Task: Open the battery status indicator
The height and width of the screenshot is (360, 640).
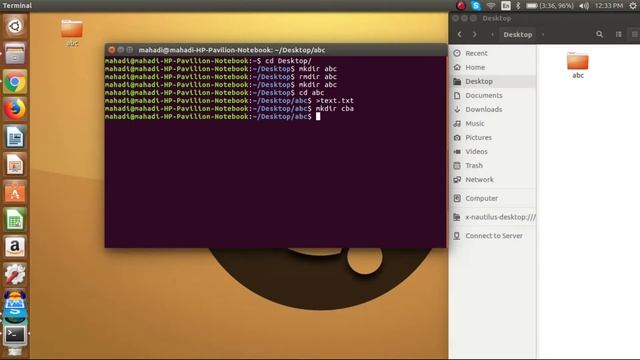Action: point(549,5)
